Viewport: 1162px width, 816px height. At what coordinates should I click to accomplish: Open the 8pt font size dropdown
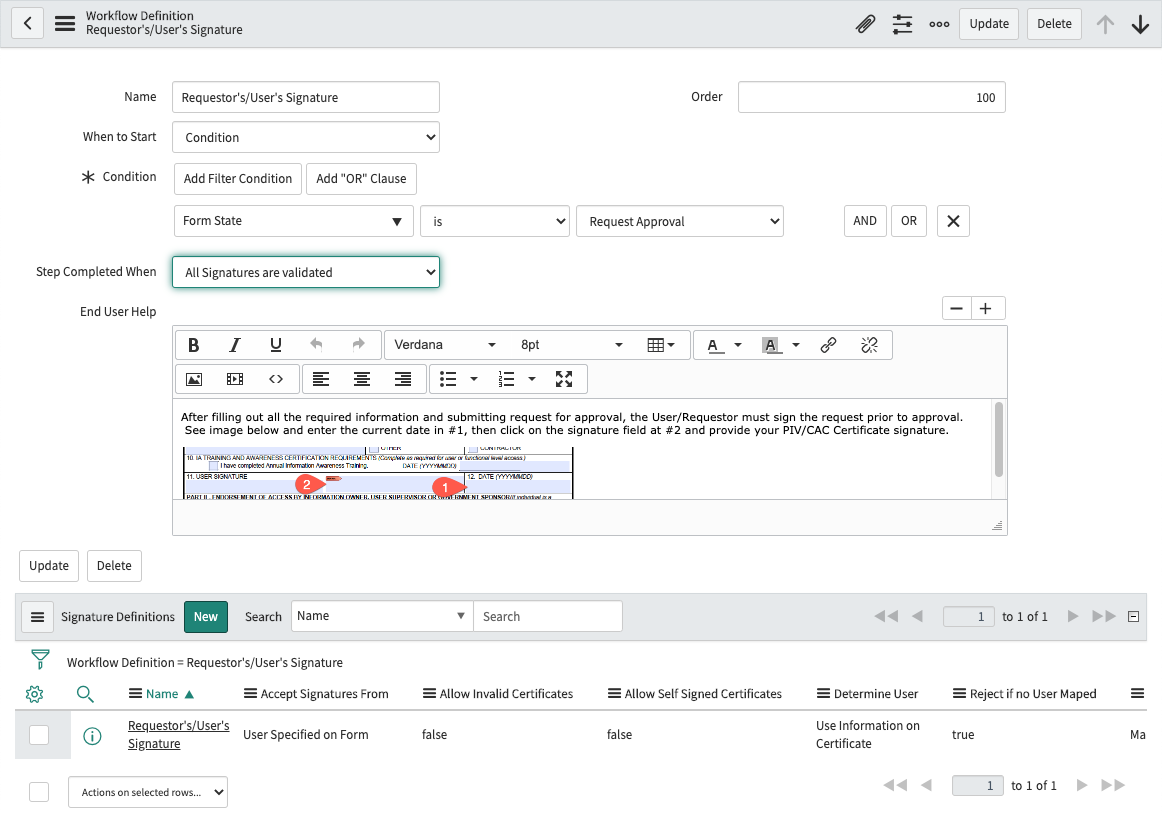(x=571, y=345)
